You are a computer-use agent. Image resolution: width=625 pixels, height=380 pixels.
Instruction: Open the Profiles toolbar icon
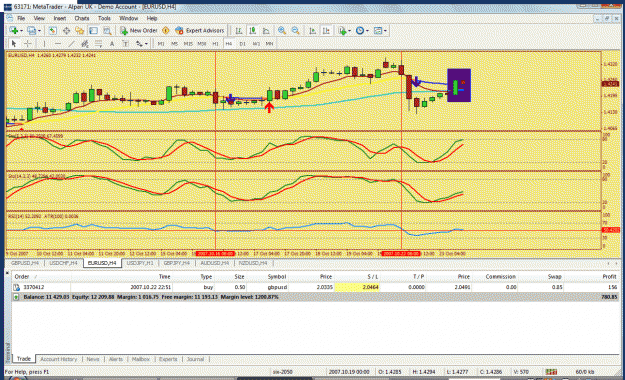click(31, 30)
